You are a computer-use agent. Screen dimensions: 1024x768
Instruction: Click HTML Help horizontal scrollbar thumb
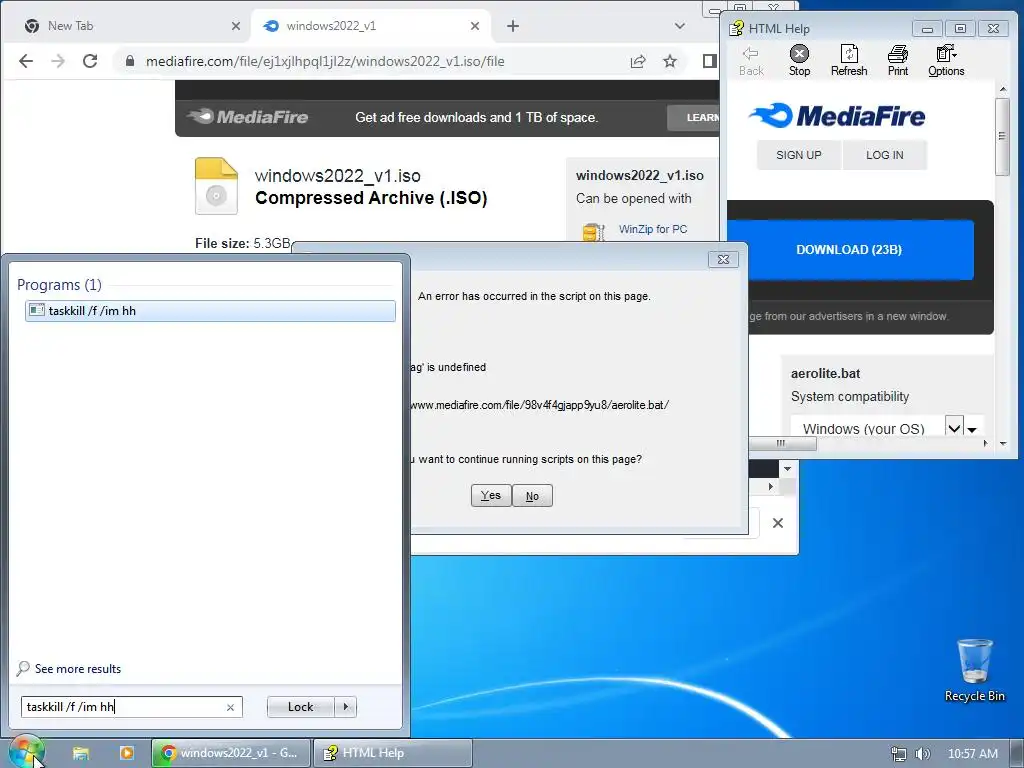pyautogui.click(x=780, y=443)
